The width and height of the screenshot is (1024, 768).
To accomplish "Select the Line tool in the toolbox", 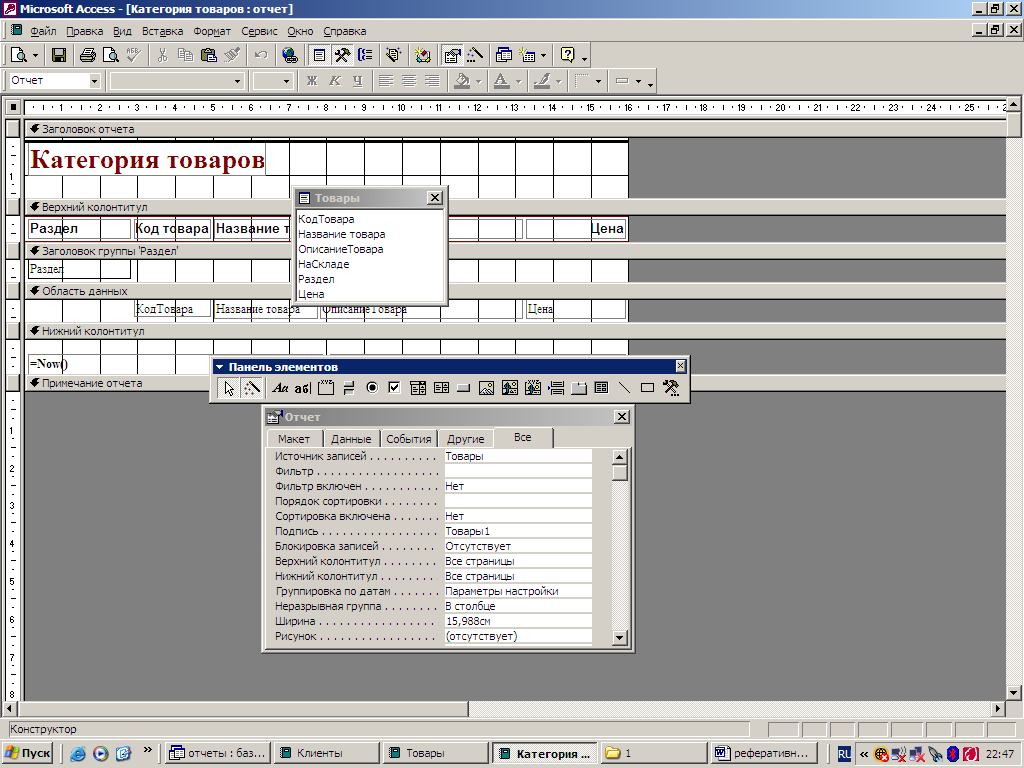I will tap(624, 388).
